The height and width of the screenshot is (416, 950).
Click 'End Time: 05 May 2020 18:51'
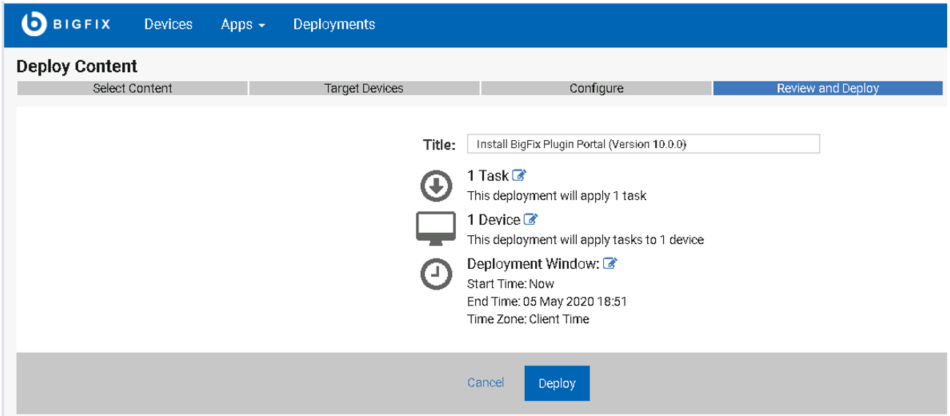click(547, 302)
